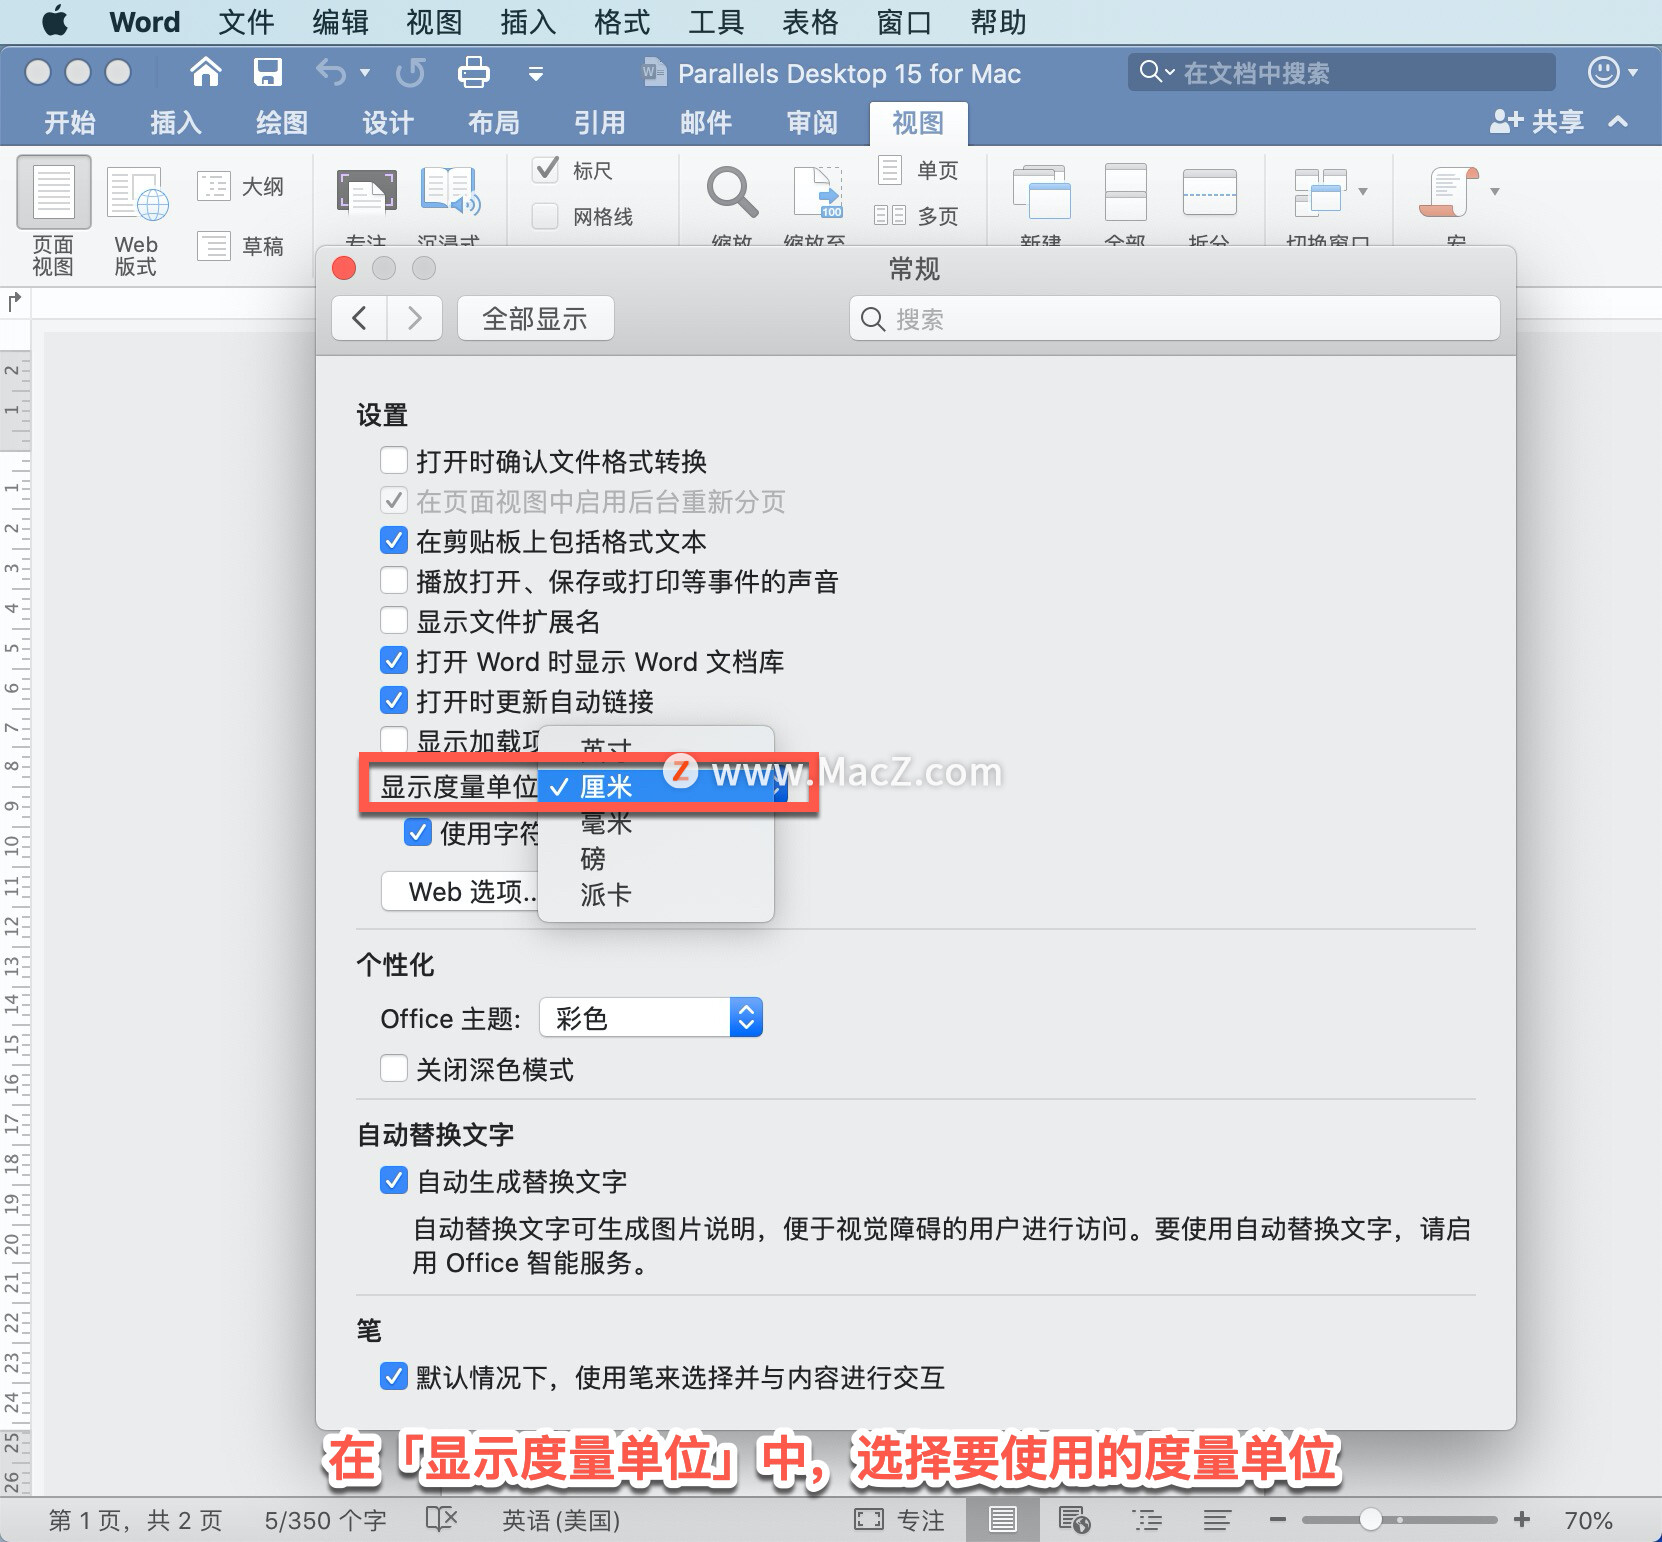Open the Zoom magnifier tool
This screenshot has height=1542, width=1662.
(732, 192)
